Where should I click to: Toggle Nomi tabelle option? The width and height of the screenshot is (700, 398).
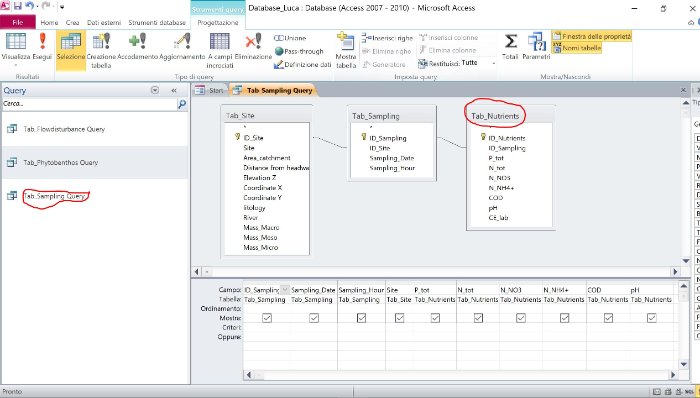click(x=577, y=48)
